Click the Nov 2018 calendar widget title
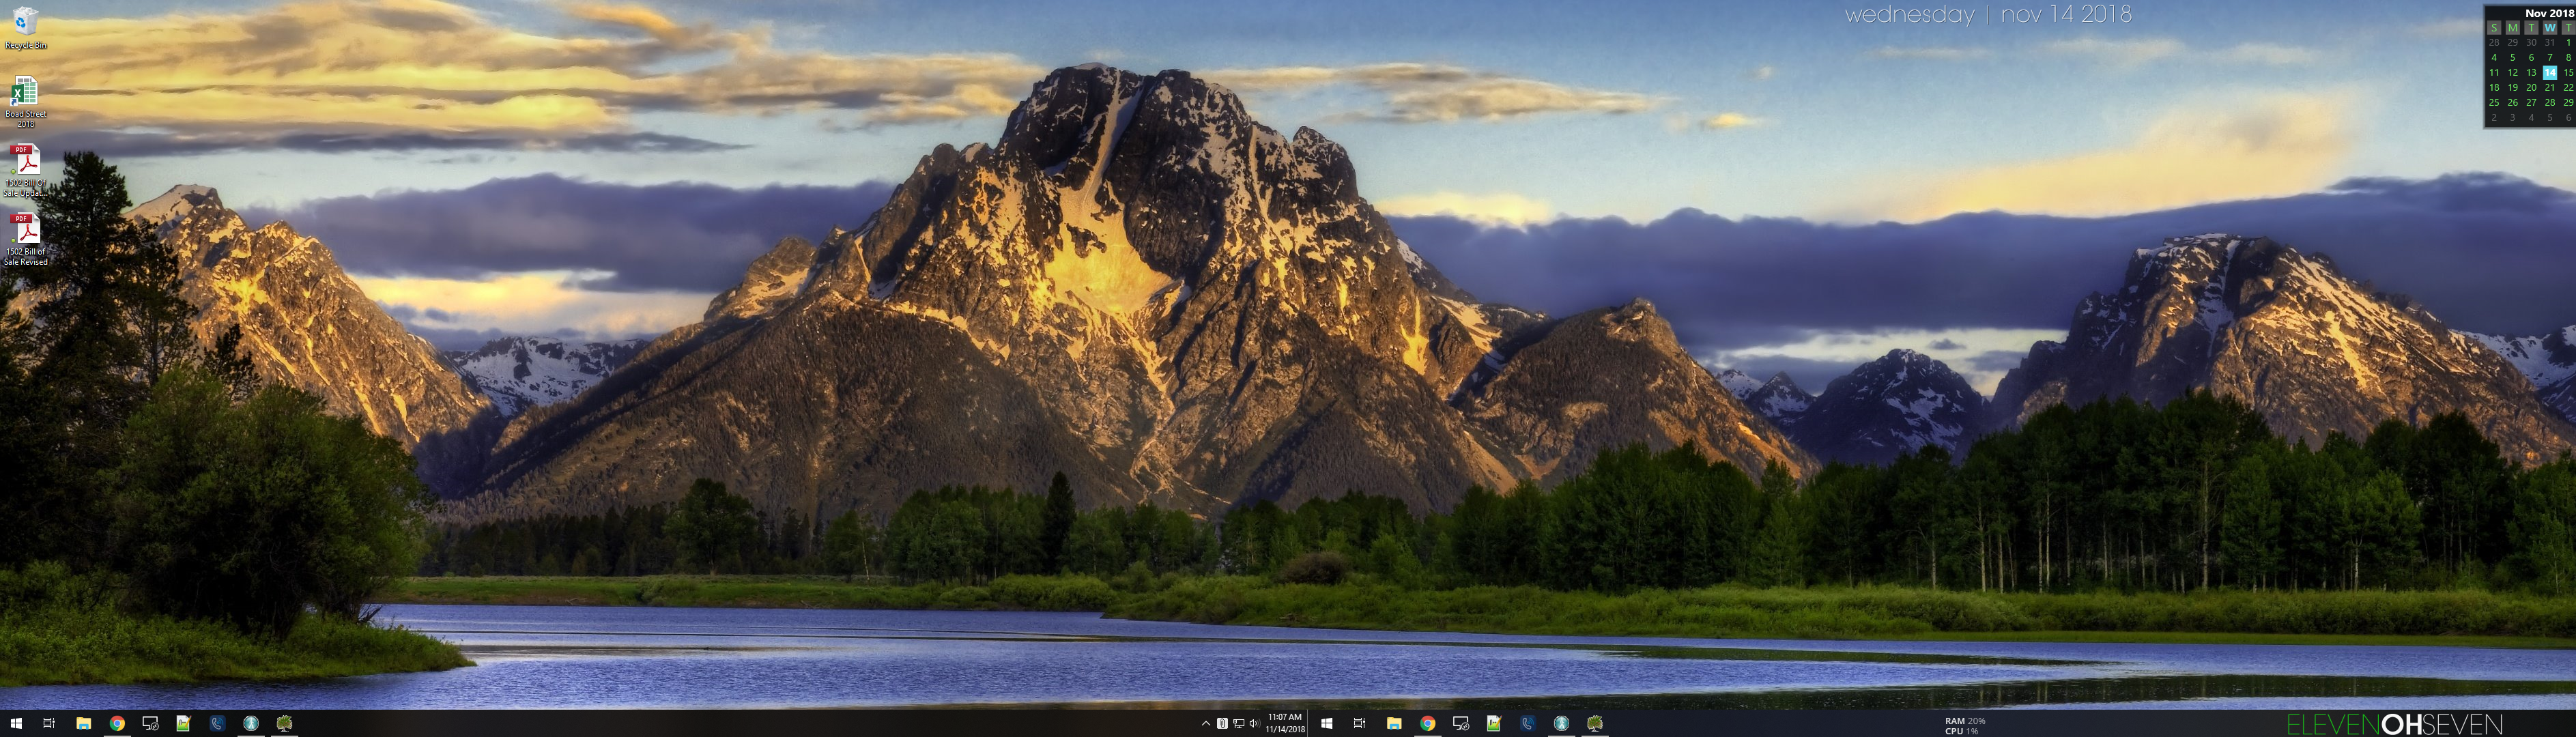Image resolution: width=2576 pixels, height=737 pixels. point(2549,13)
